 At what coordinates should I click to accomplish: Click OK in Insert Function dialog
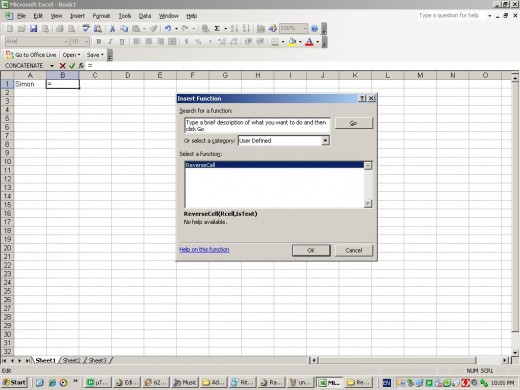311,250
